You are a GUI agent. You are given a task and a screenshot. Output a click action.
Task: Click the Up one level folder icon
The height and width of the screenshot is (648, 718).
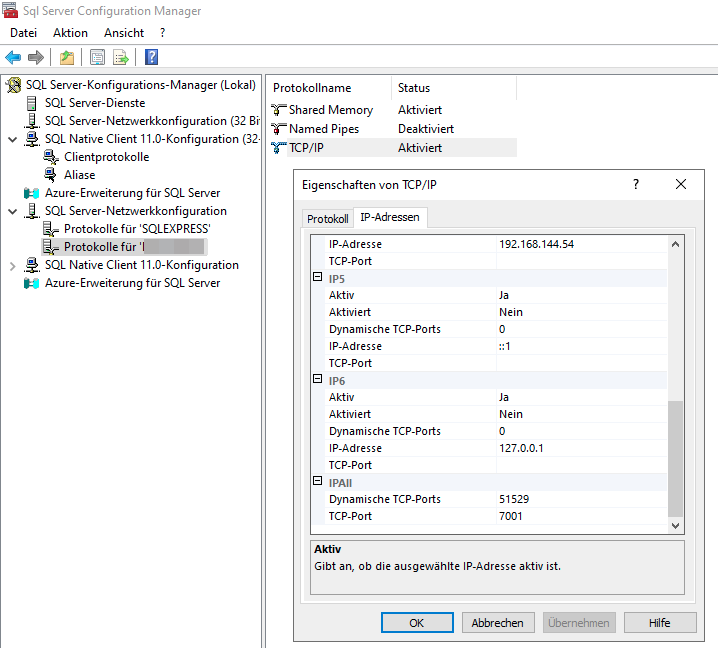(x=67, y=57)
